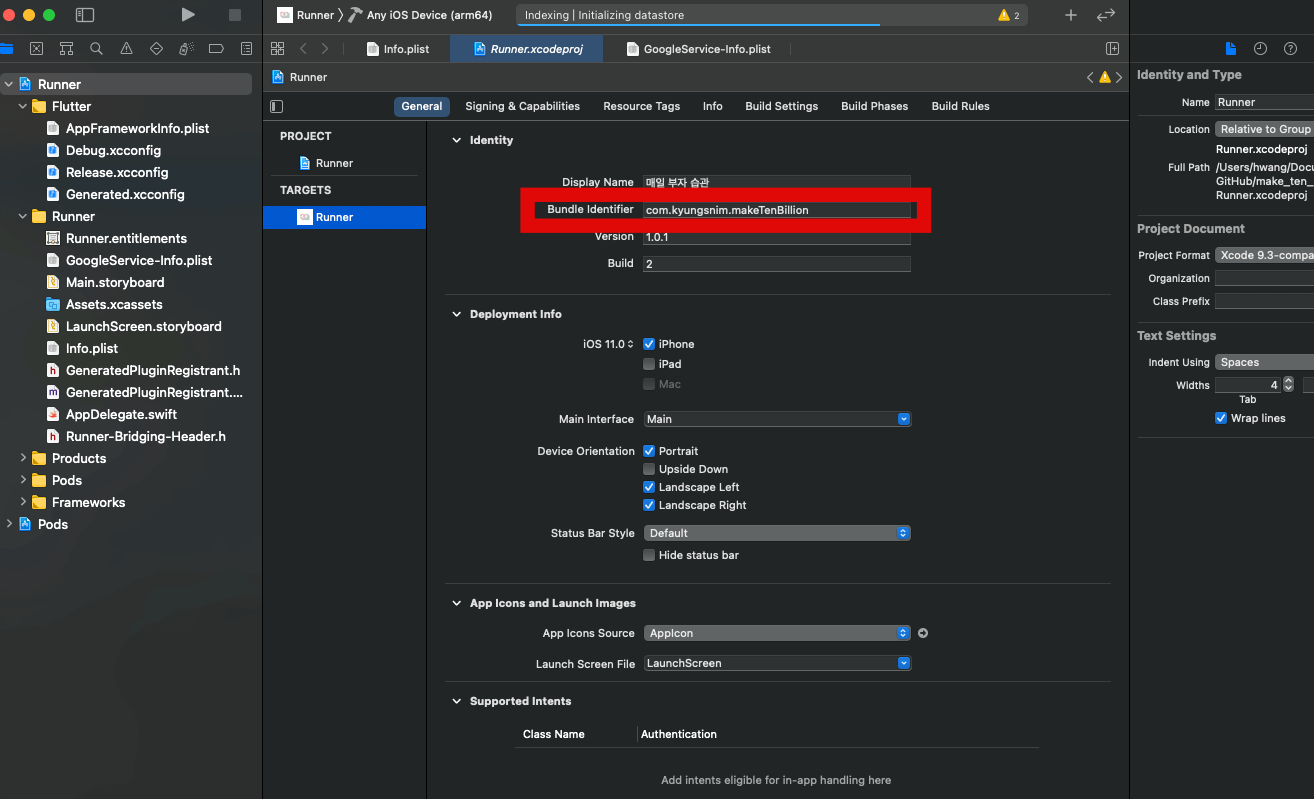Open AppDelegate.swift in the navigator

(121, 414)
